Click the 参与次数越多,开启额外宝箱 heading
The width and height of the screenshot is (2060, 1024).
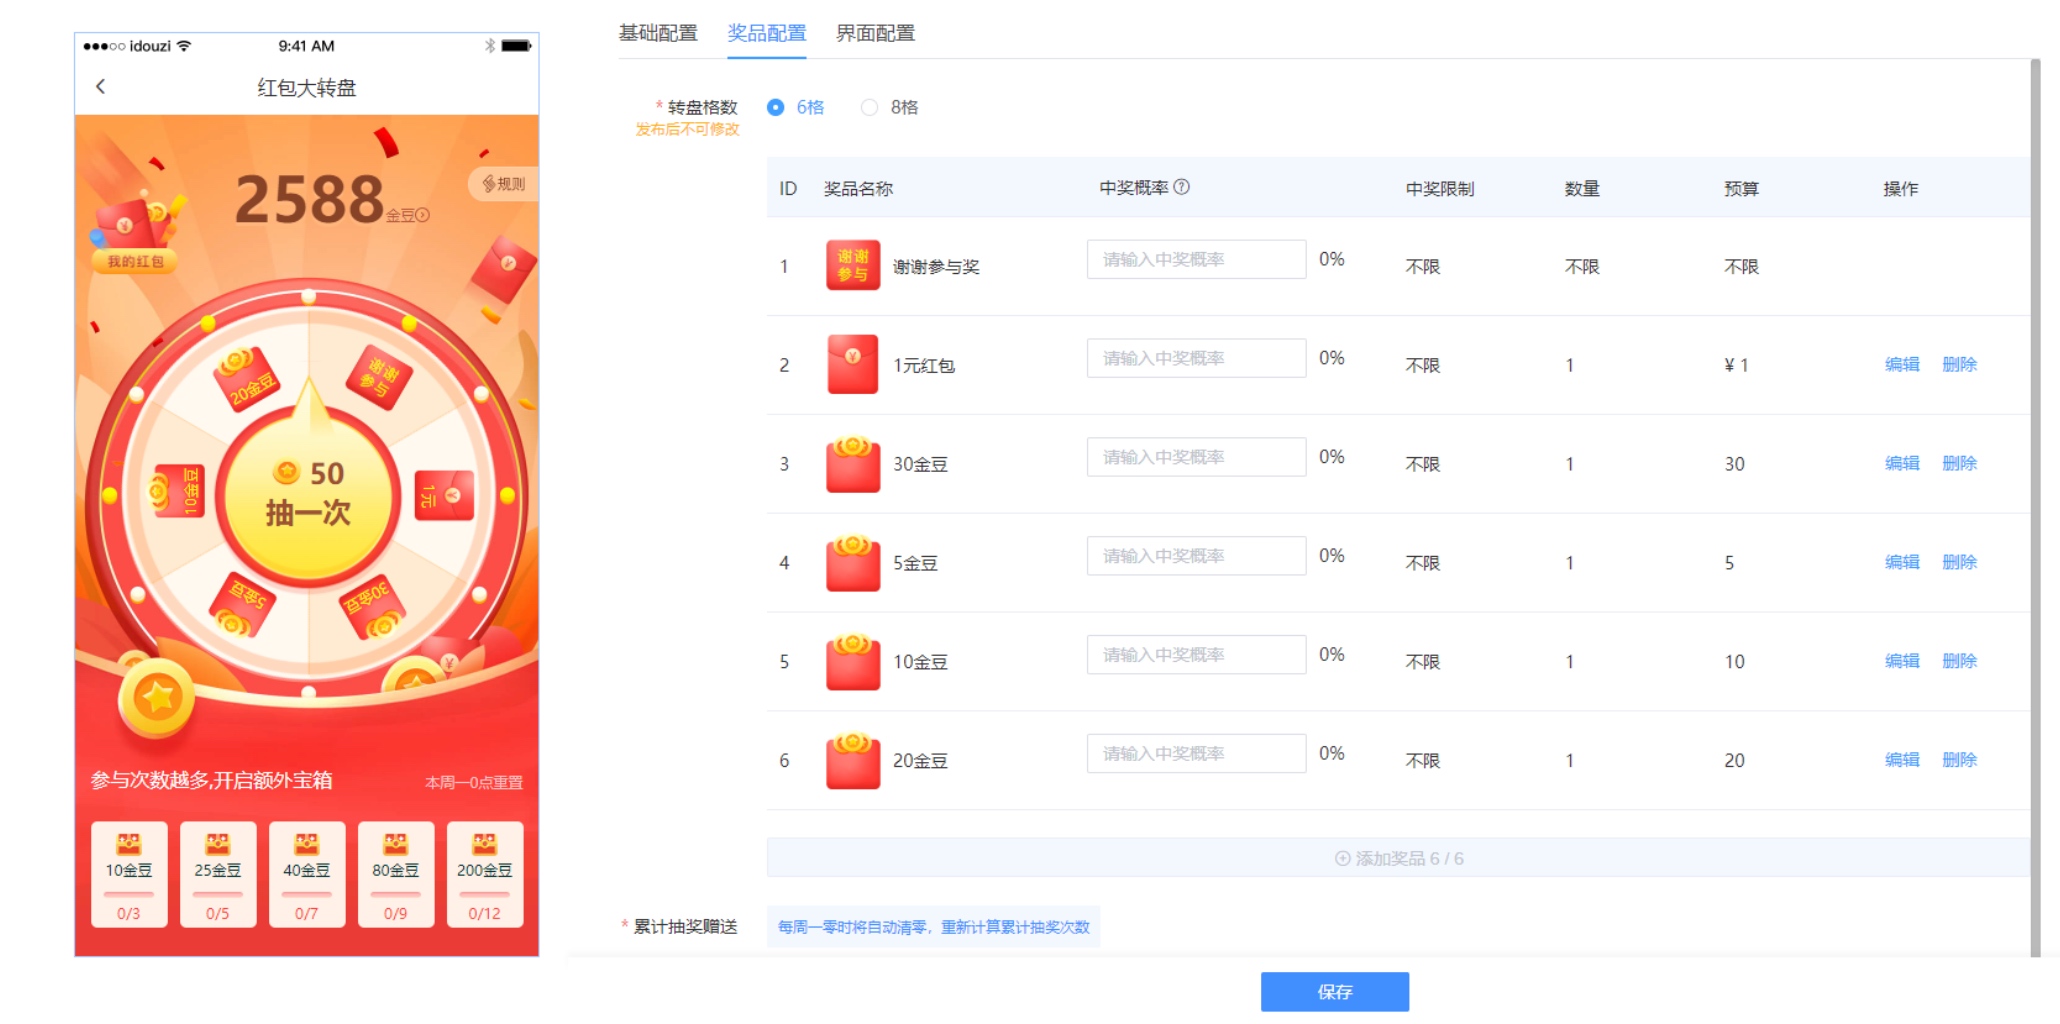click(x=212, y=780)
